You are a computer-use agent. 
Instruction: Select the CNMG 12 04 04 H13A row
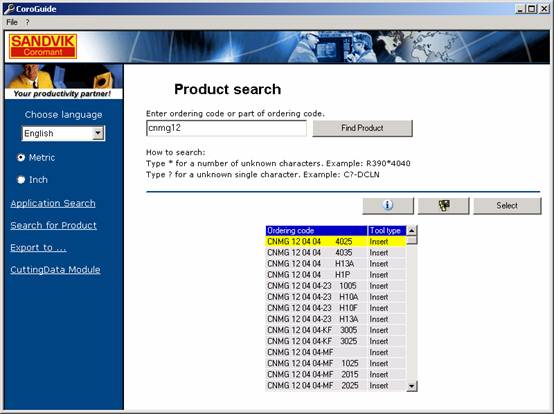click(x=336, y=264)
